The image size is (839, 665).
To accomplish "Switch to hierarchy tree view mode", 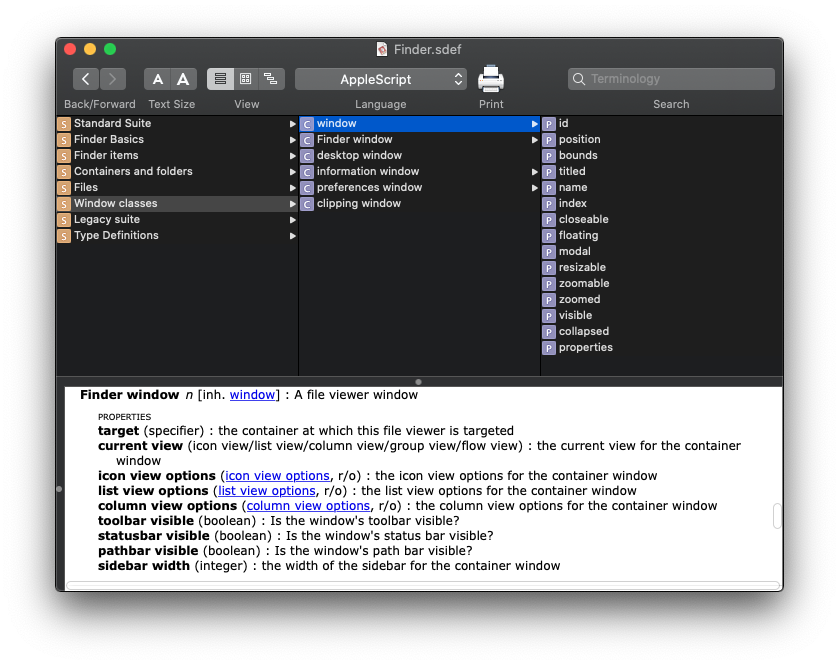I will [271, 79].
